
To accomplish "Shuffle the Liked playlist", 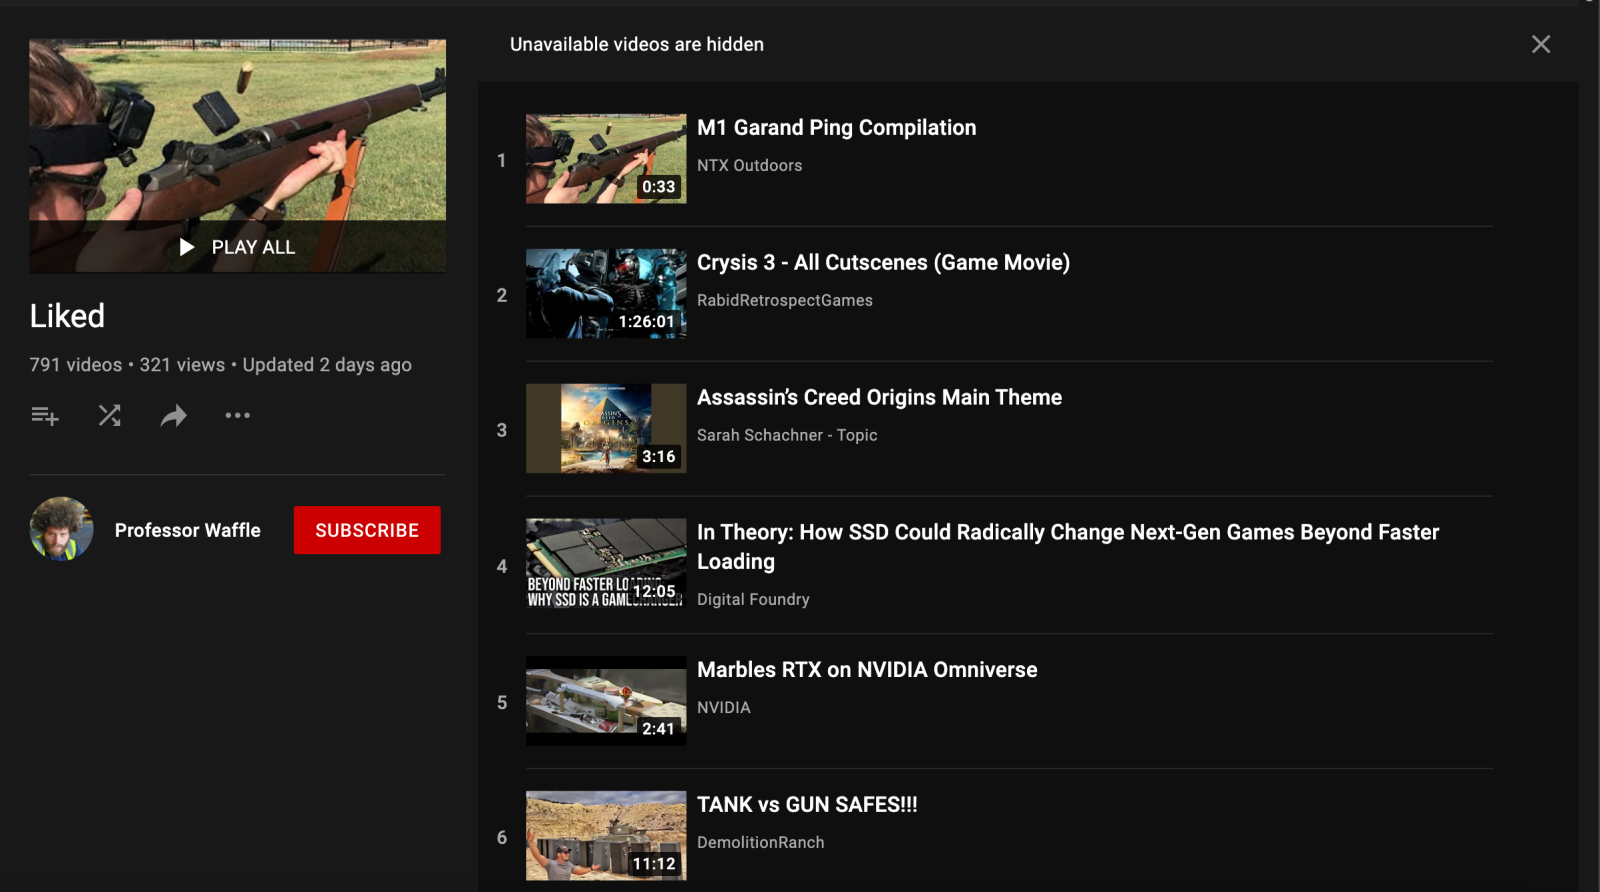I will point(109,415).
